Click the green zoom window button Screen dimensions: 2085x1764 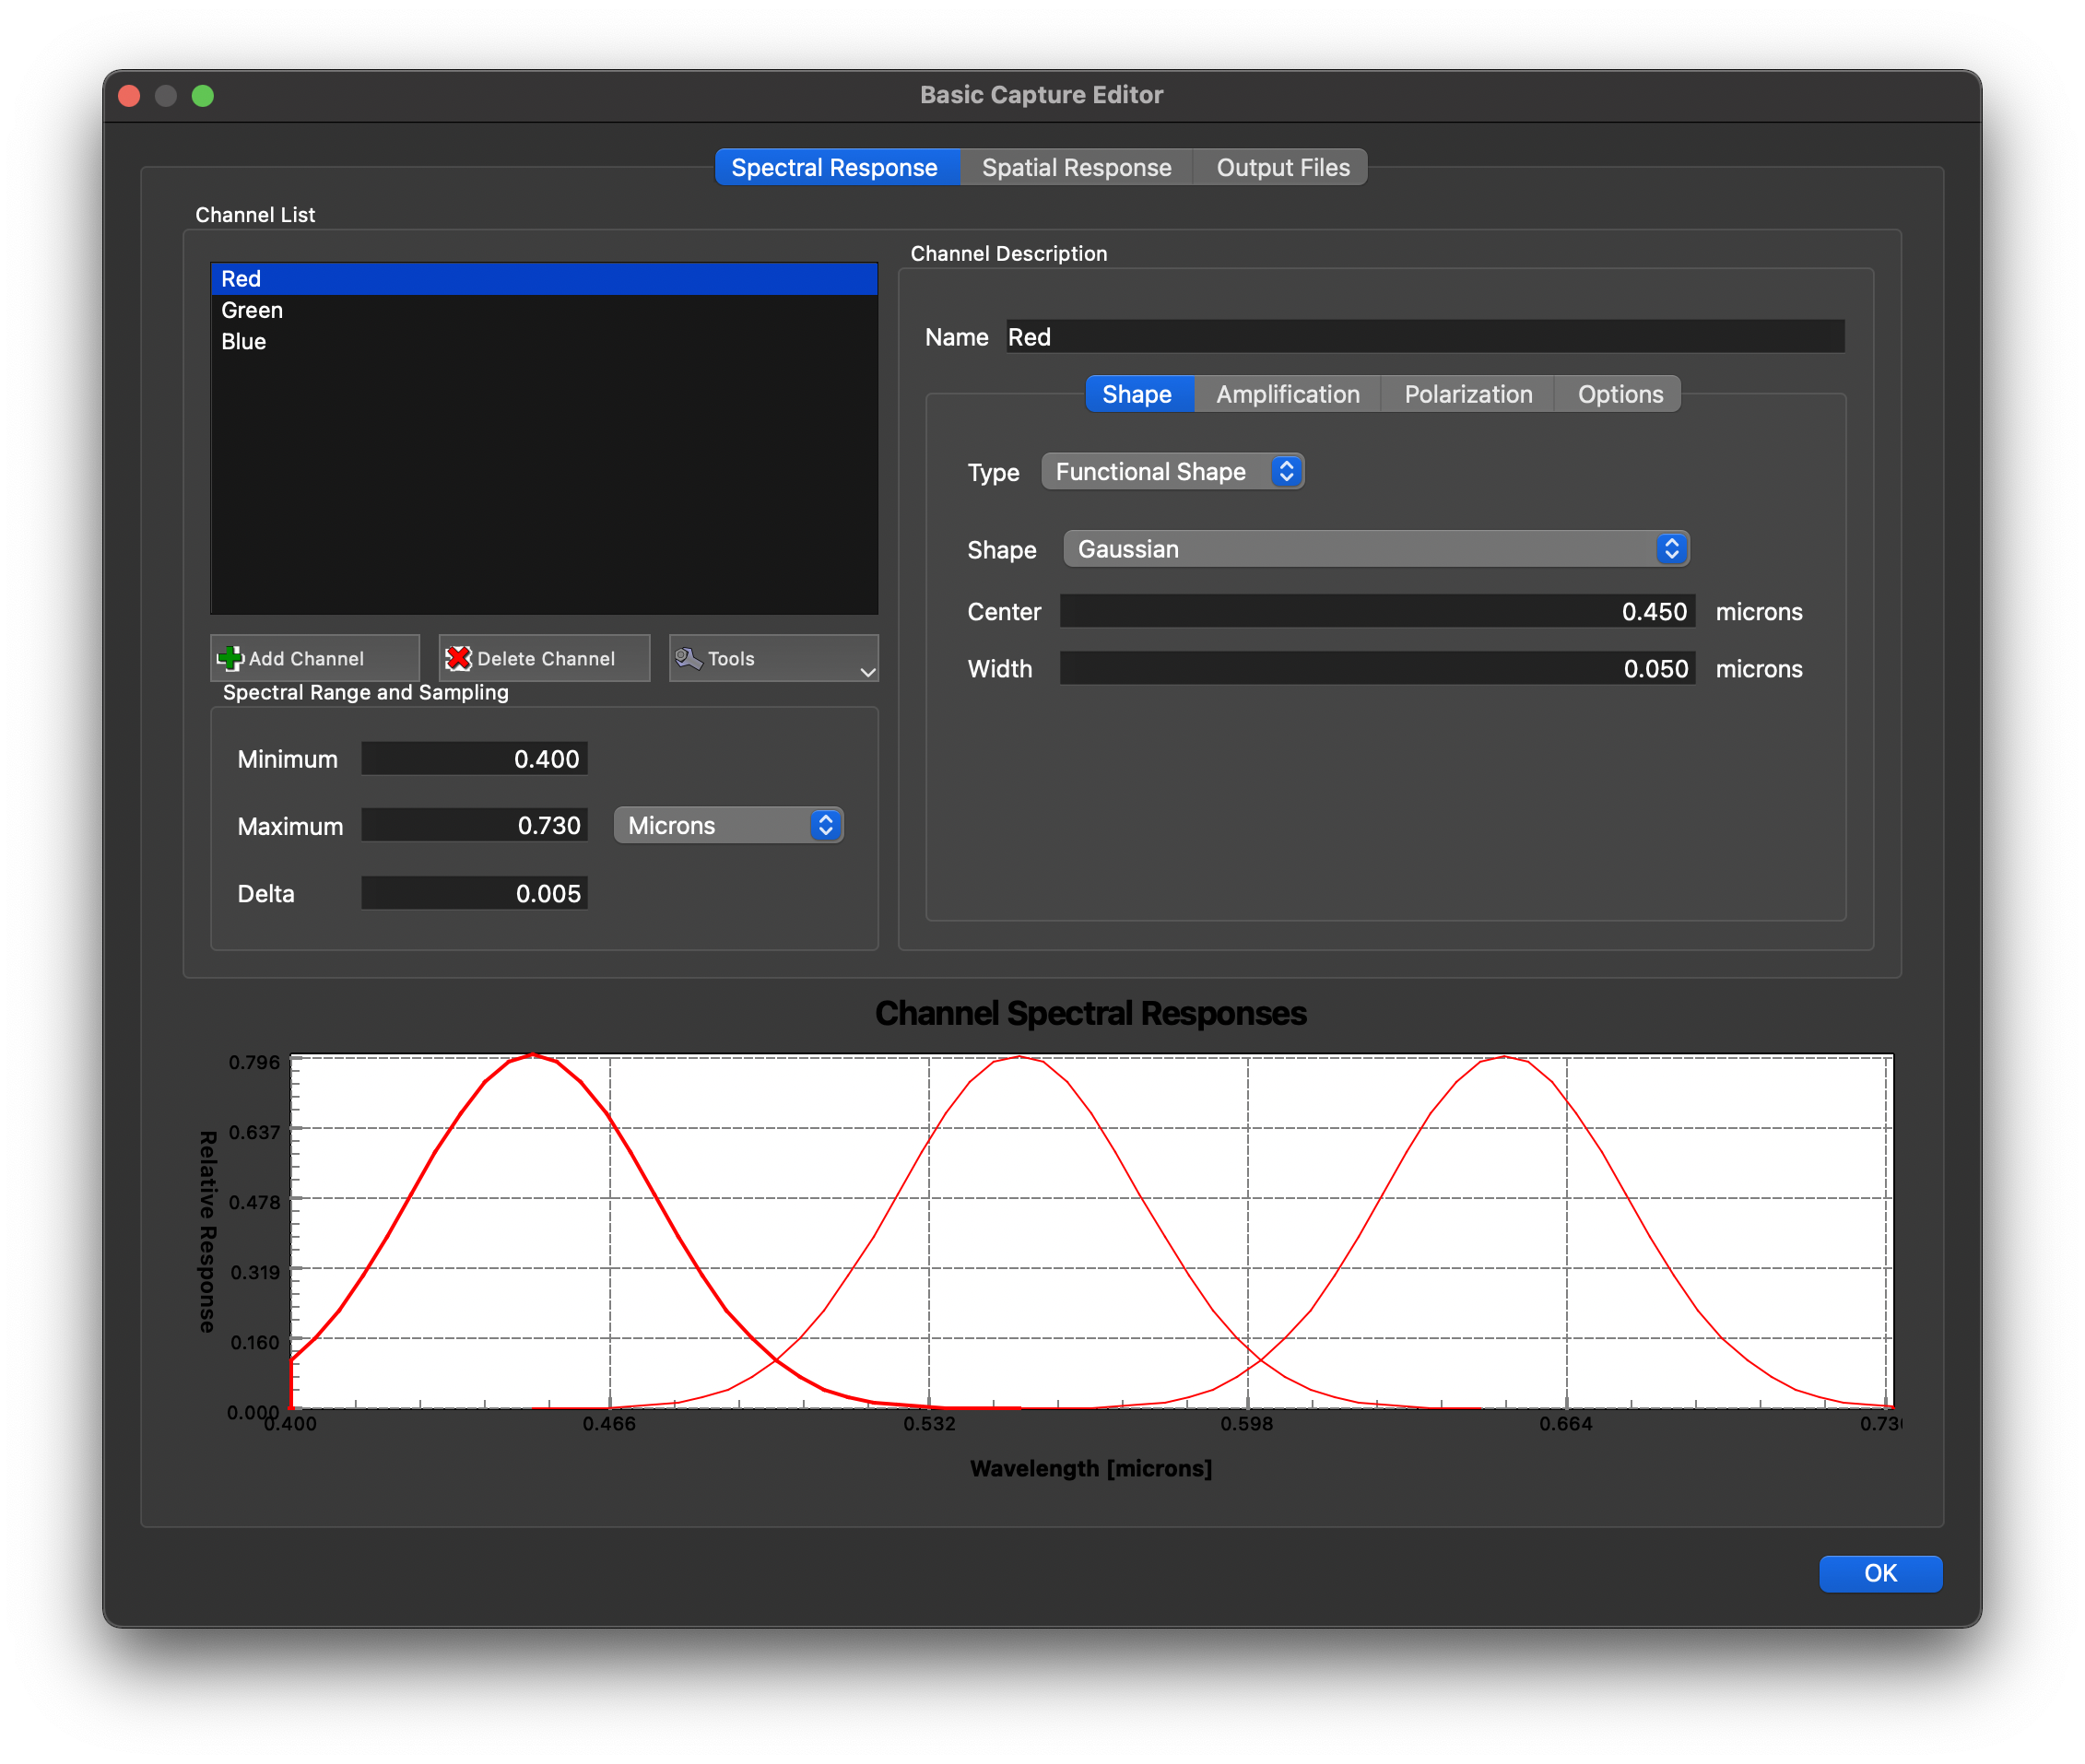(x=203, y=96)
